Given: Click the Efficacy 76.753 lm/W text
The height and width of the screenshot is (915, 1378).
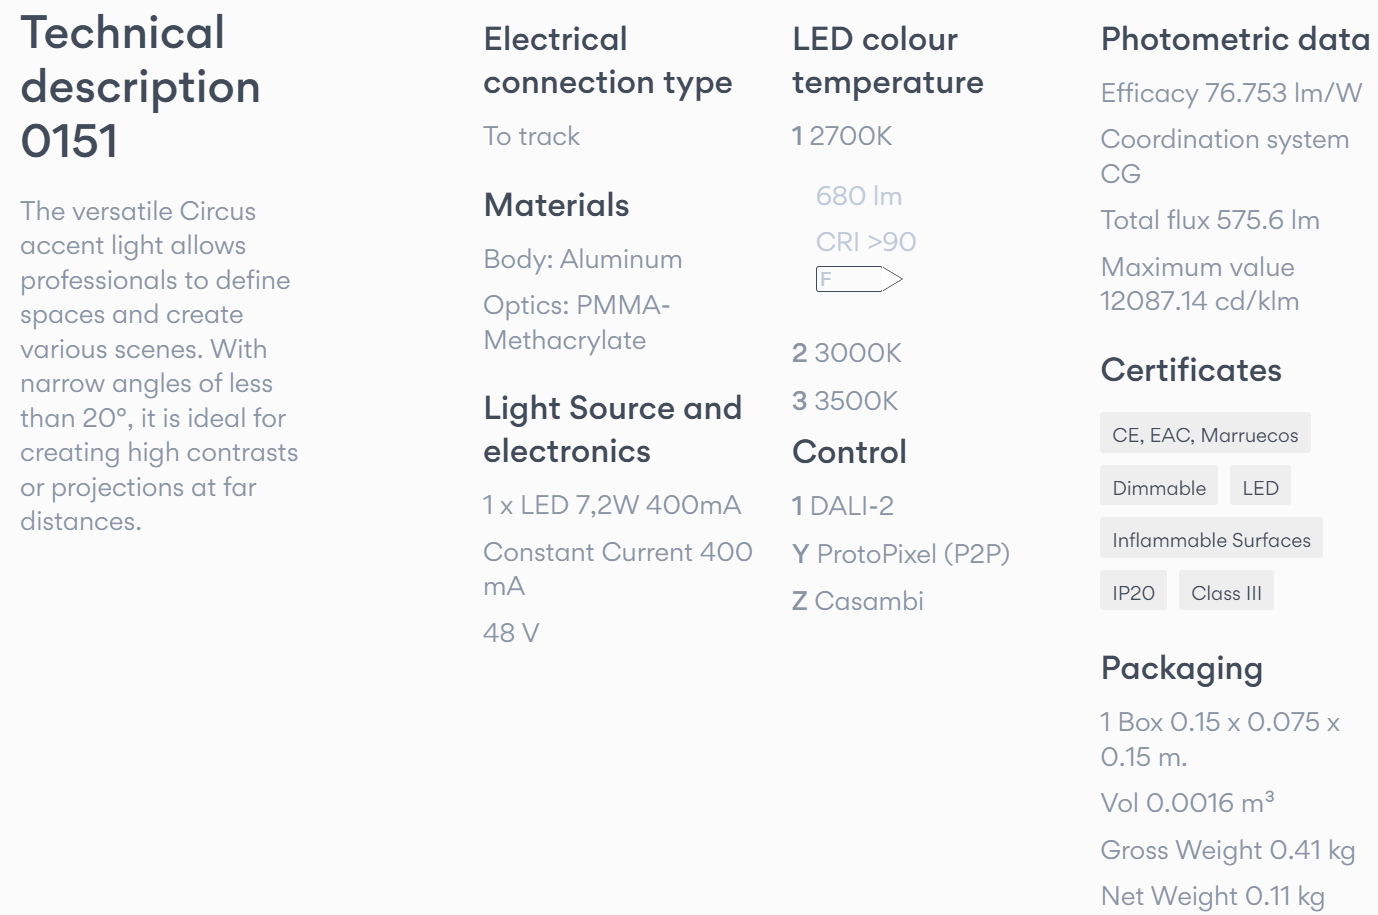Looking at the screenshot, I should (x=1231, y=93).
